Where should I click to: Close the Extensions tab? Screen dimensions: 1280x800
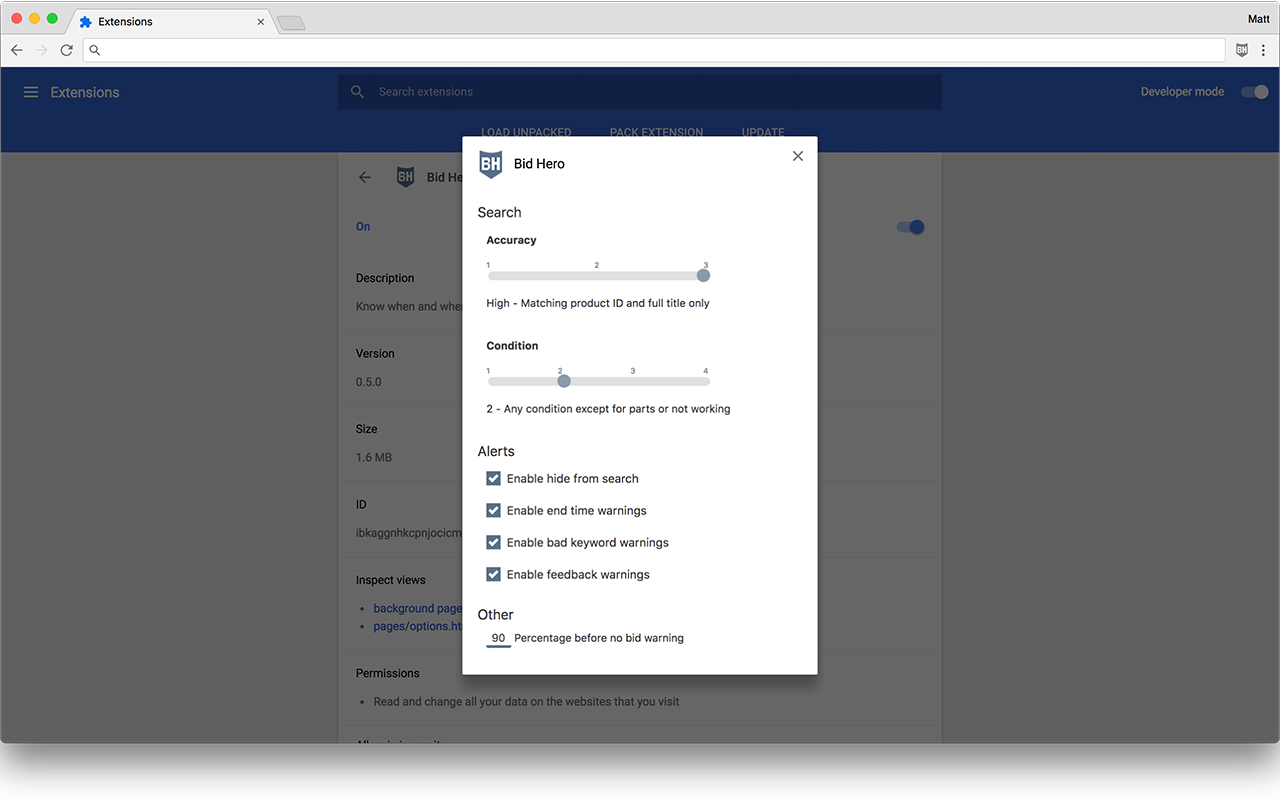[261, 21]
